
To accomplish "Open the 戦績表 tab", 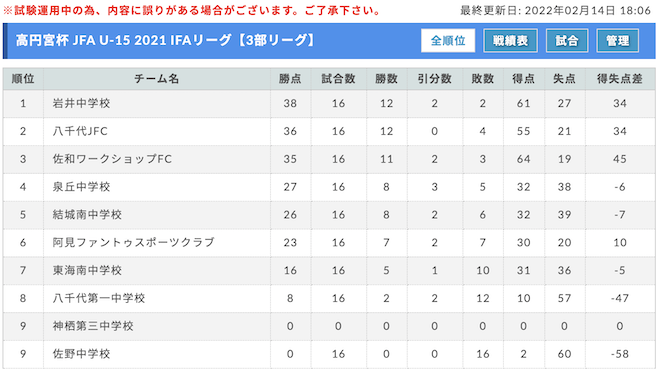I will click(510, 41).
